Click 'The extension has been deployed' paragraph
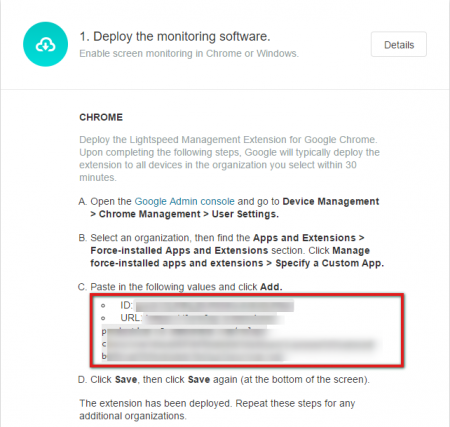The image size is (450, 427). pyautogui.click(x=217, y=410)
